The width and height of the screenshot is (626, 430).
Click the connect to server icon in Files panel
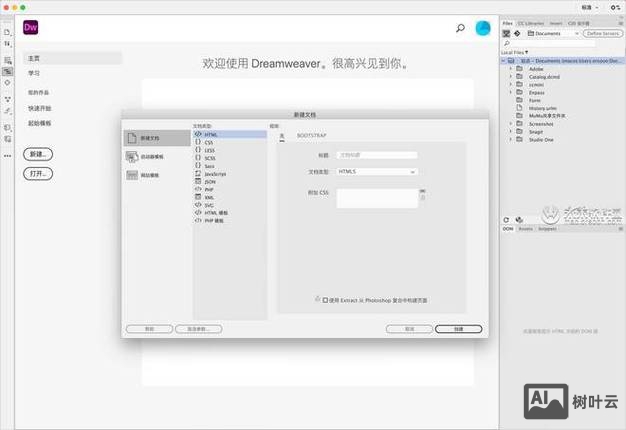[x=506, y=34]
